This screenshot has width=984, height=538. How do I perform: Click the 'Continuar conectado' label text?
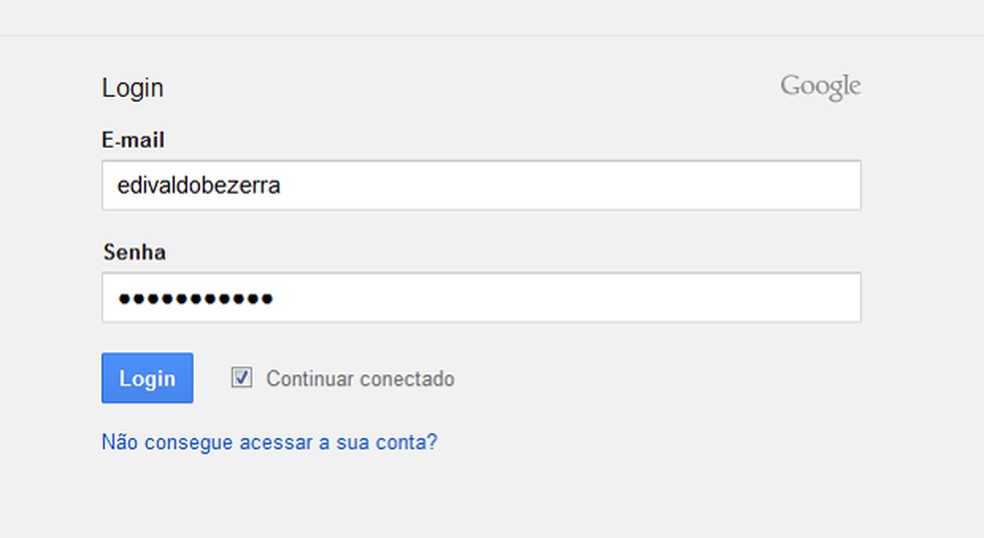tap(360, 379)
